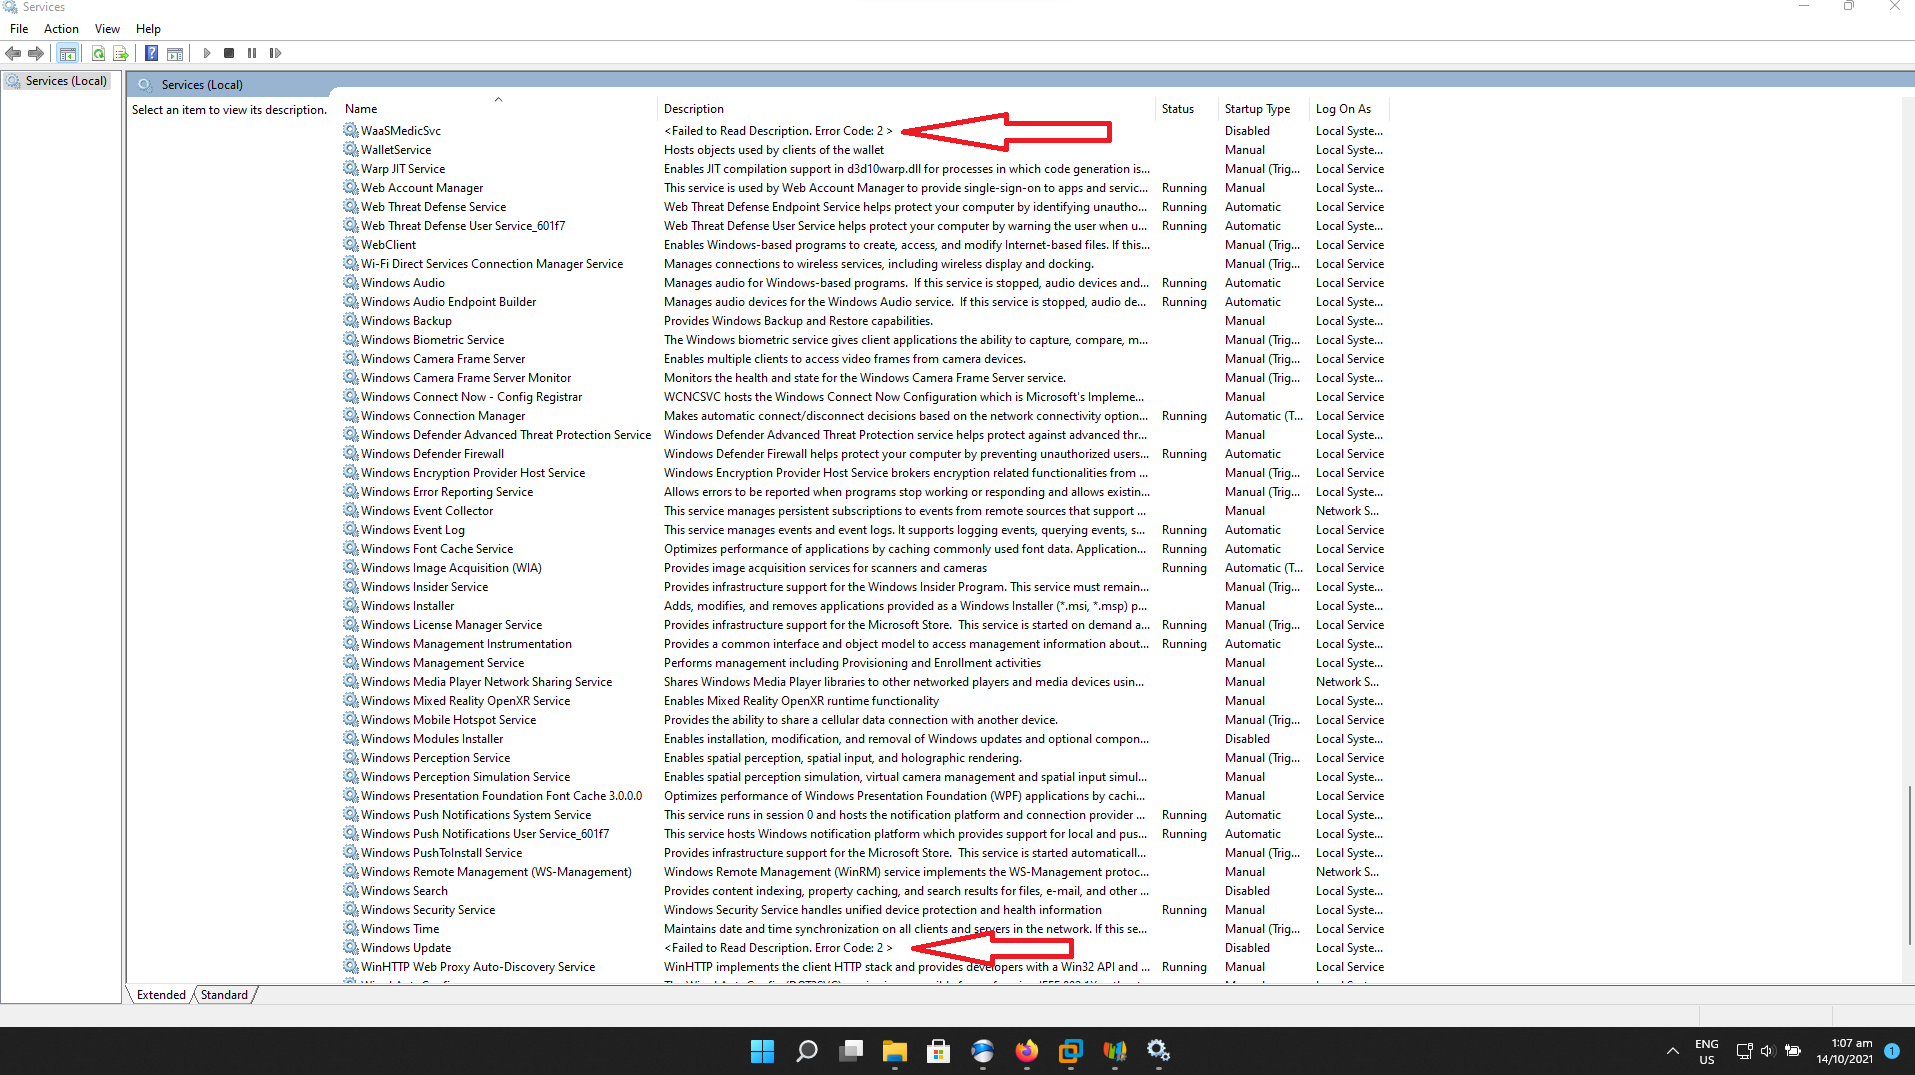Viewport: 1915px width, 1075px height.
Task: Select Windows Remote Management (WS-Management) service
Action: [x=496, y=872]
